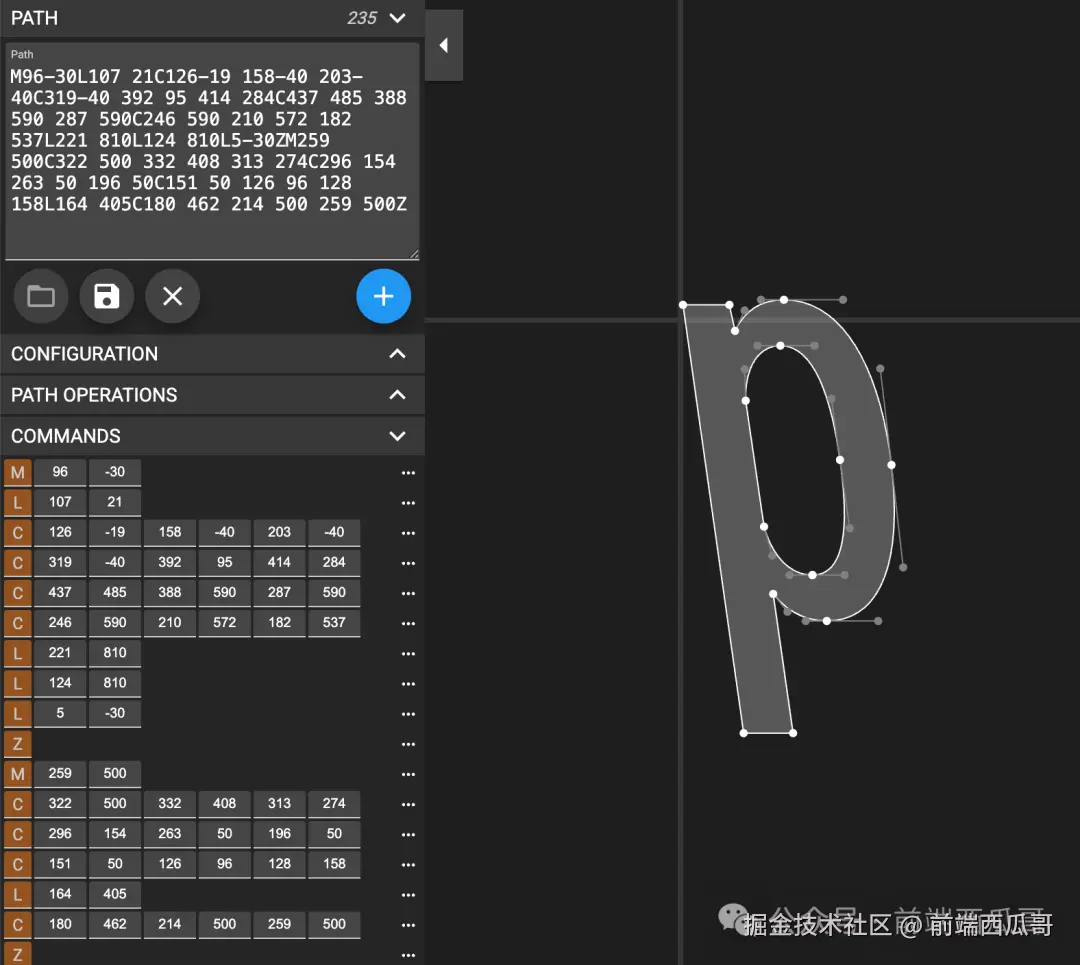Edit the 408 value in C 322 row
The width and height of the screenshot is (1080, 965).
pos(224,804)
